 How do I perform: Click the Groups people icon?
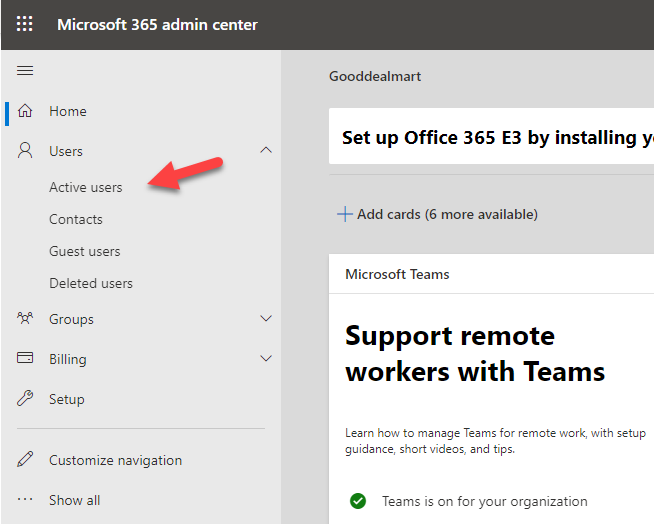[x=25, y=319]
